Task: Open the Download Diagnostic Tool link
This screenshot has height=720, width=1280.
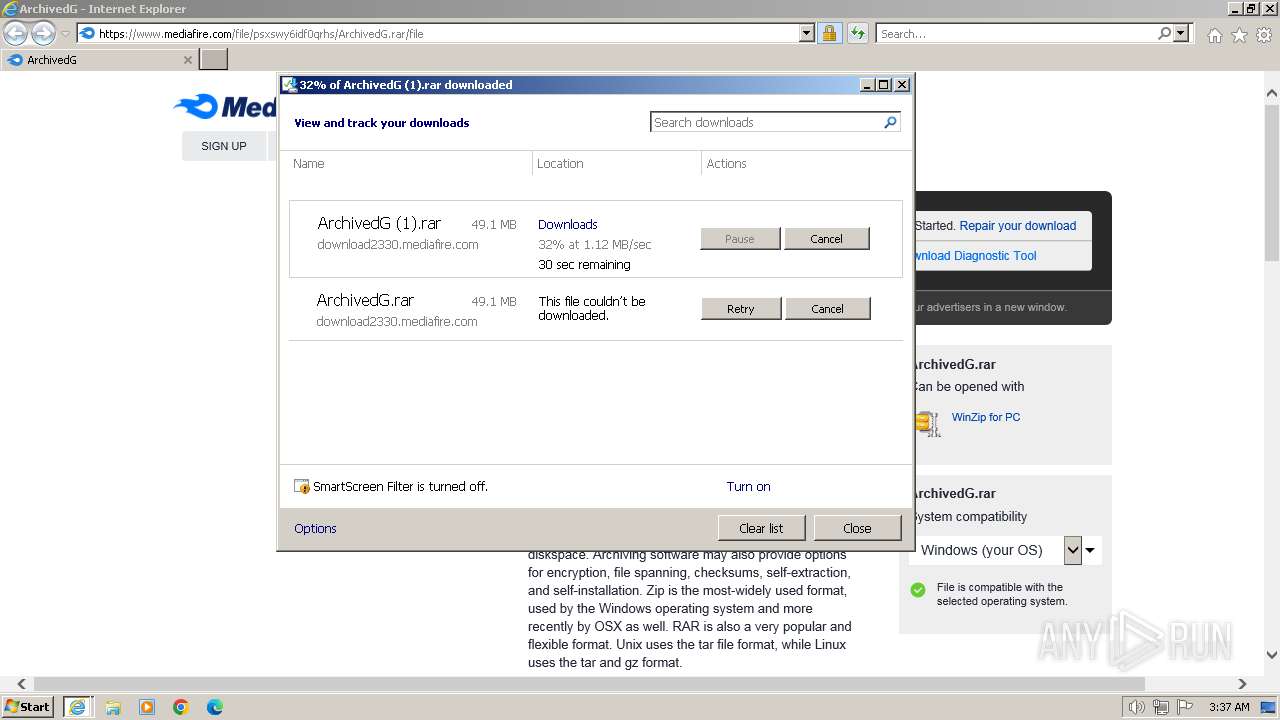Action: point(976,256)
